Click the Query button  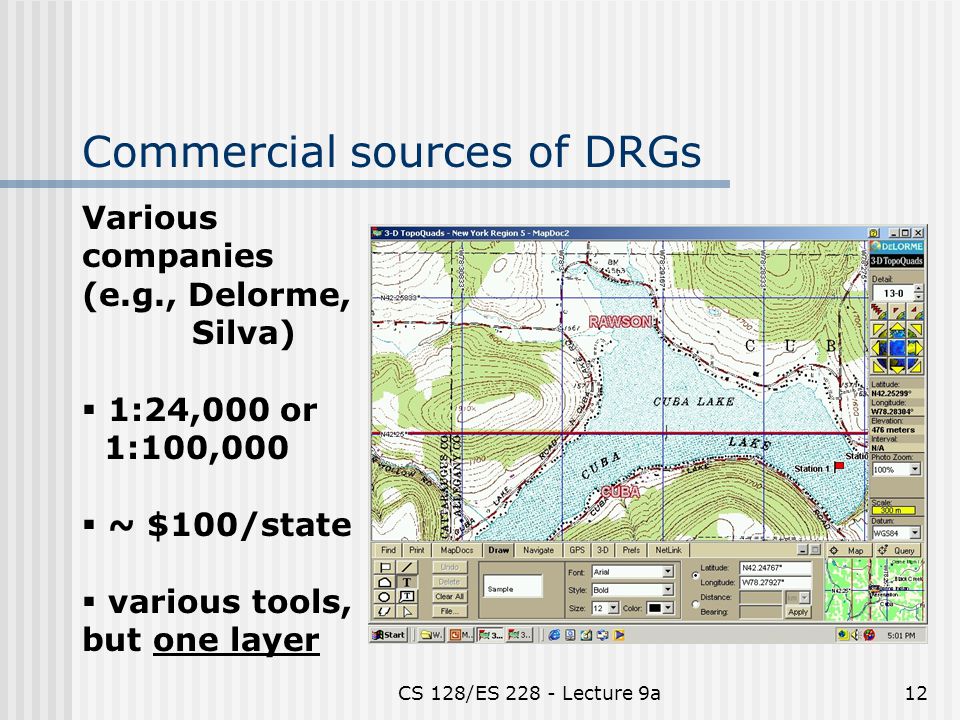[897, 551]
